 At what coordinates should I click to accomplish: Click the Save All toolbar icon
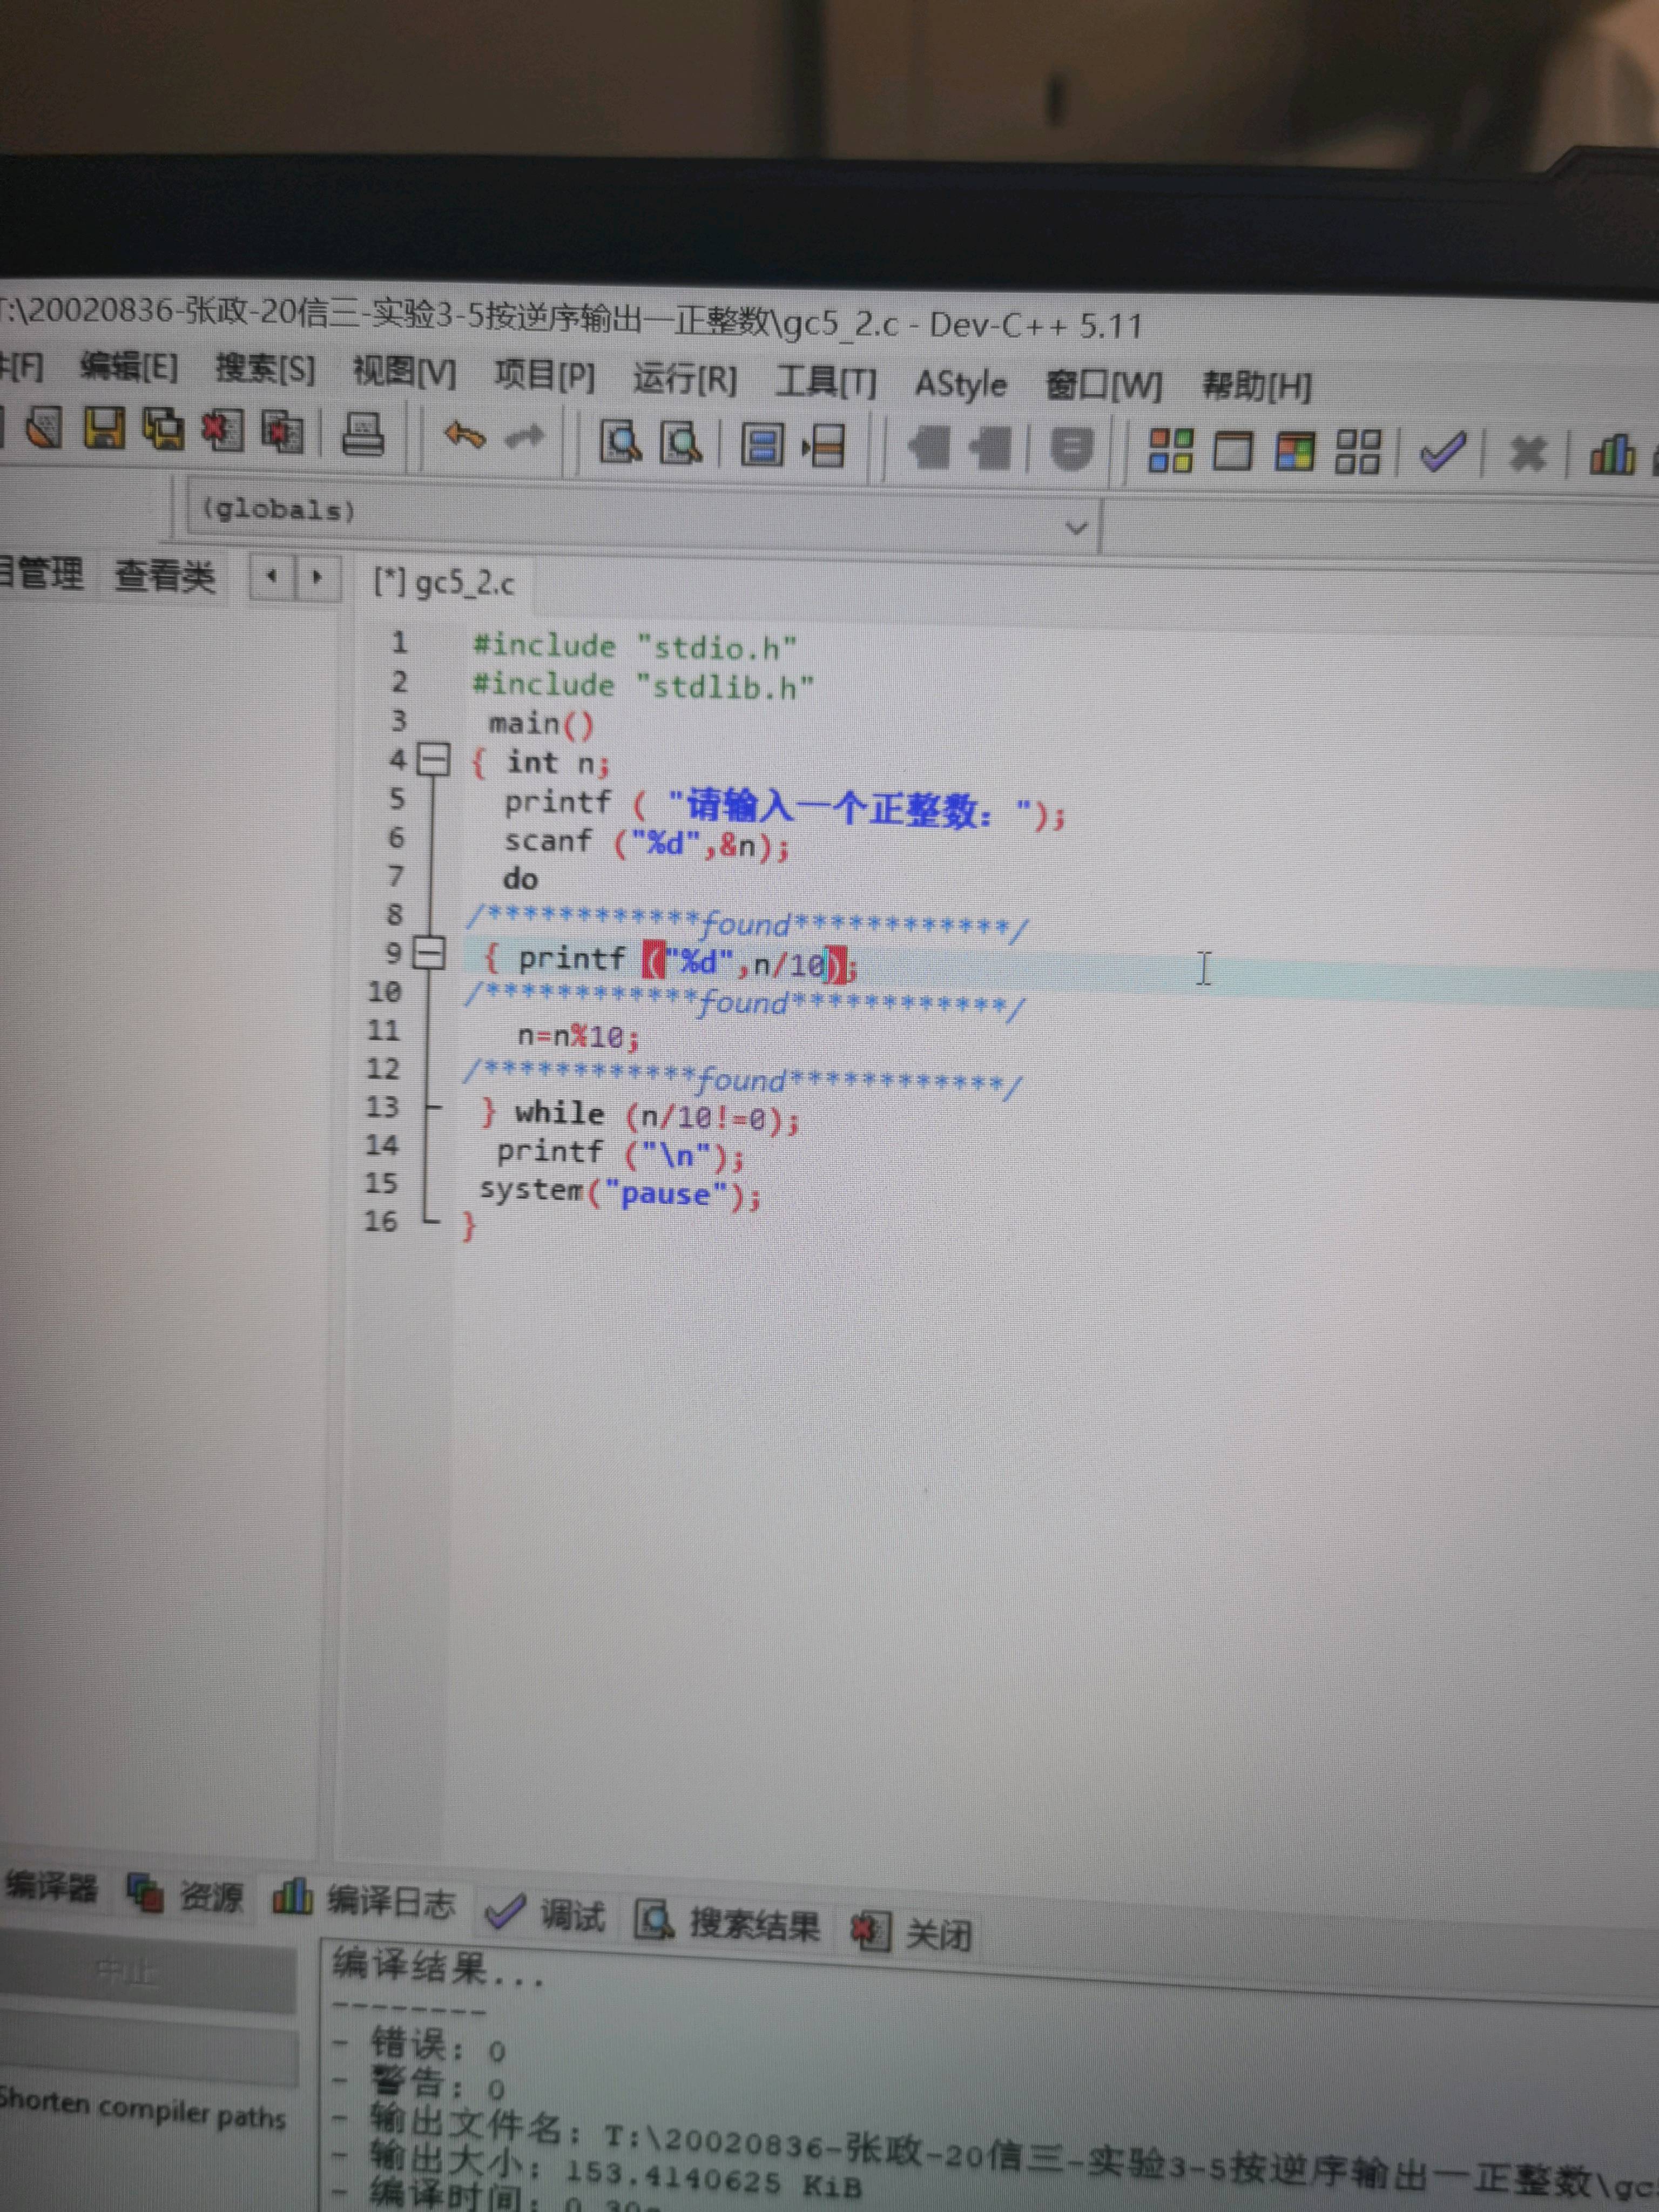[163, 430]
